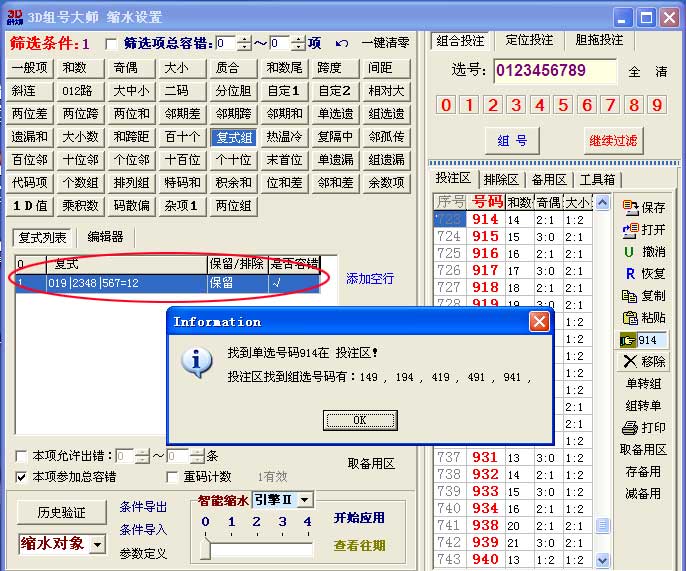Click the 恢复 (restore) icon button
Screen dimensions: 686x571
[x=644, y=274]
